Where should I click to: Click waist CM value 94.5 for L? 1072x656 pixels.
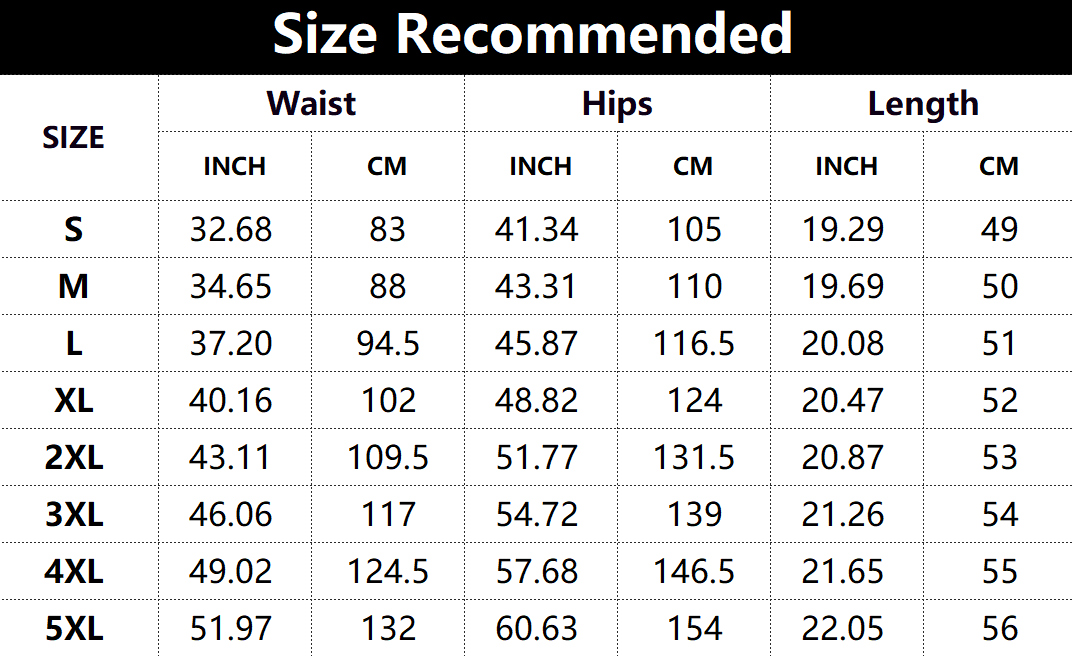click(388, 344)
